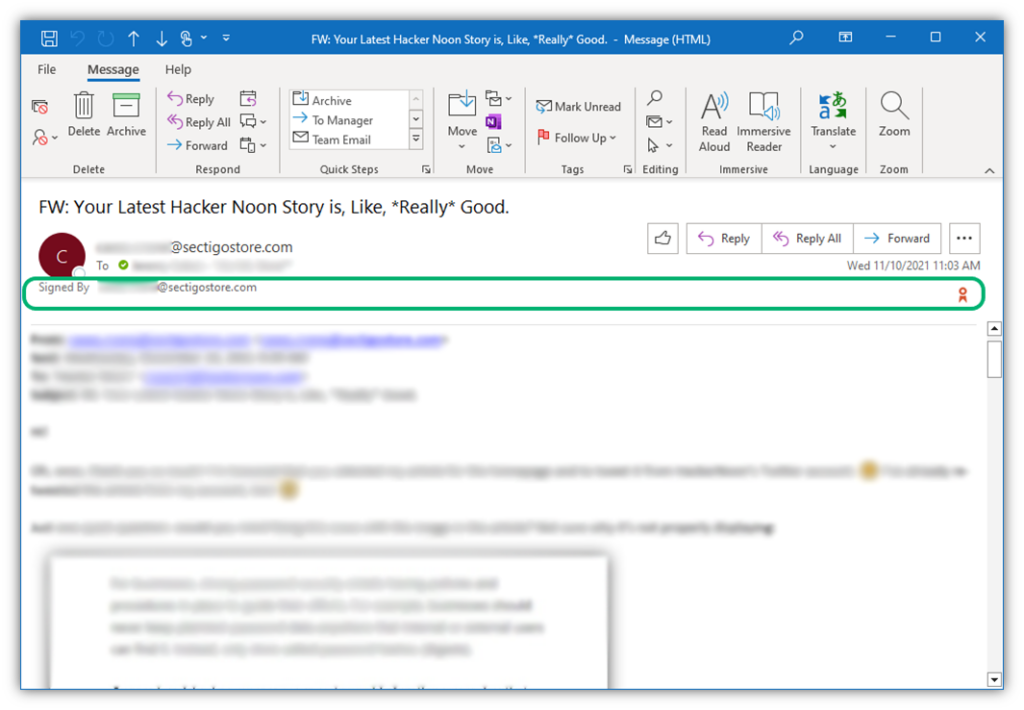Viewport: 1024px width, 710px height.
Task: Open the Reply with IM dropdown
Action: (253, 121)
